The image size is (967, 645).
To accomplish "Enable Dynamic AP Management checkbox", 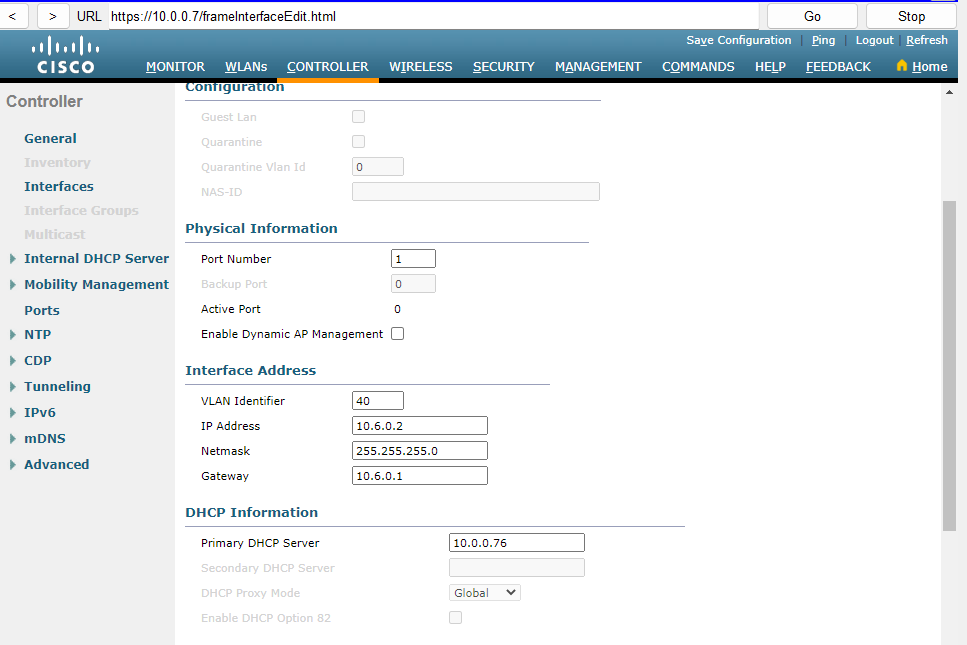I will coord(397,334).
